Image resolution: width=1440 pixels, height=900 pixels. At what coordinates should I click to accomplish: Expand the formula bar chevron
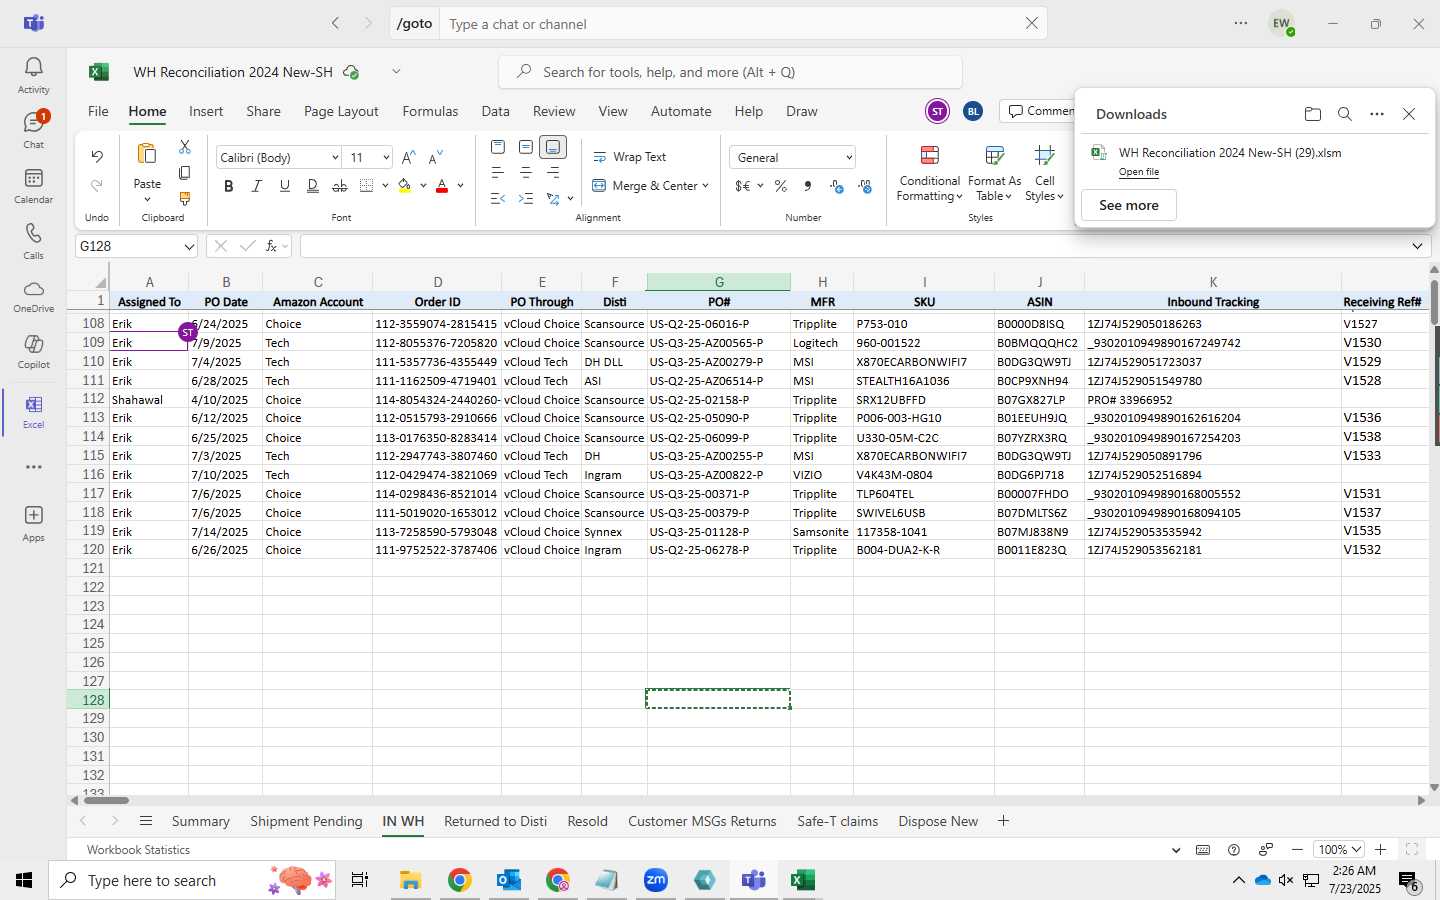coord(1417,246)
